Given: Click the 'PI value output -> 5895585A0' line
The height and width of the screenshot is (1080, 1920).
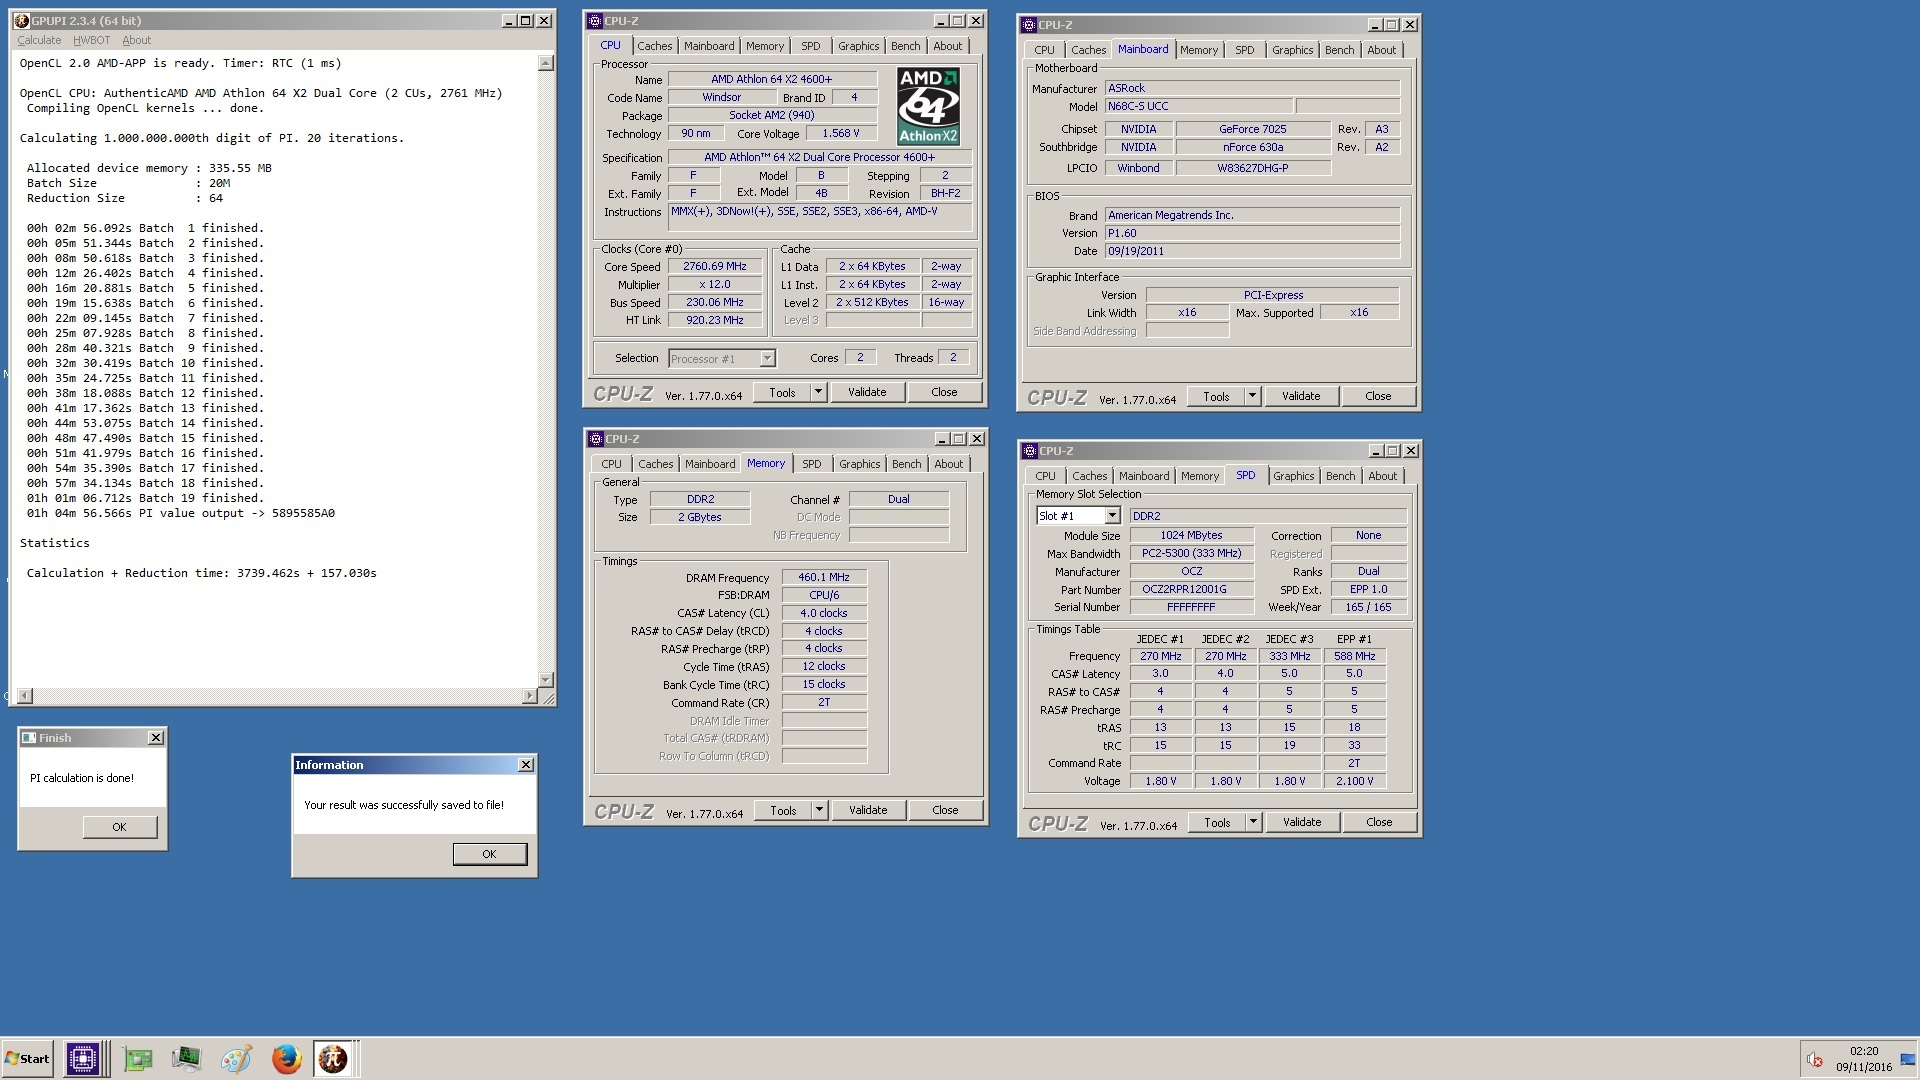Looking at the screenshot, I should click(181, 513).
